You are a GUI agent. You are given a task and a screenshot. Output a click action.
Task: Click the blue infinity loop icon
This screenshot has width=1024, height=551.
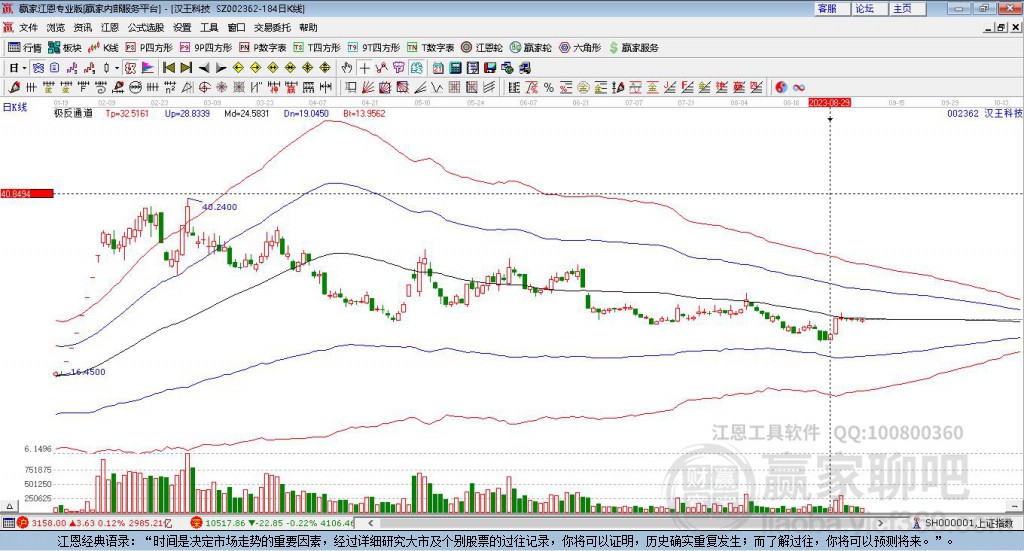coord(799,87)
